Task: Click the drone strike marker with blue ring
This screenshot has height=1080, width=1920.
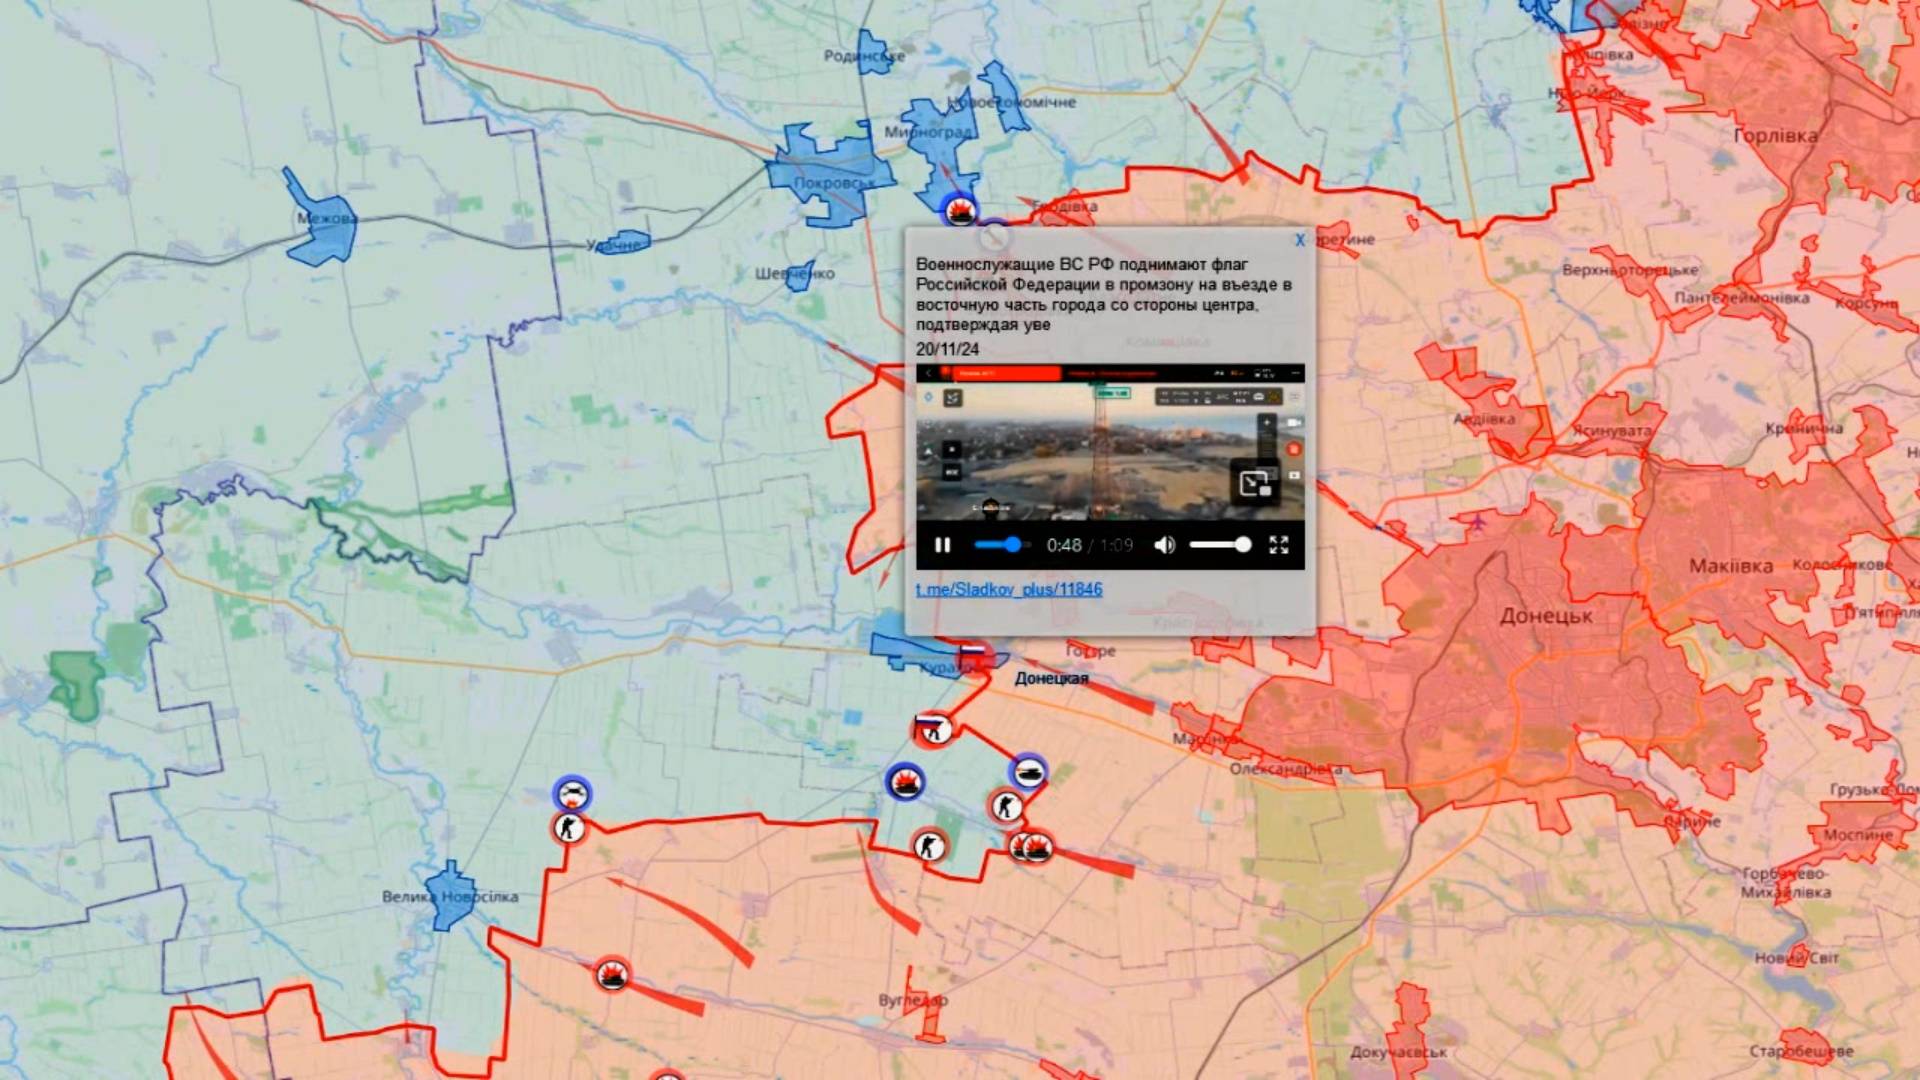Action: [x=572, y=794]
